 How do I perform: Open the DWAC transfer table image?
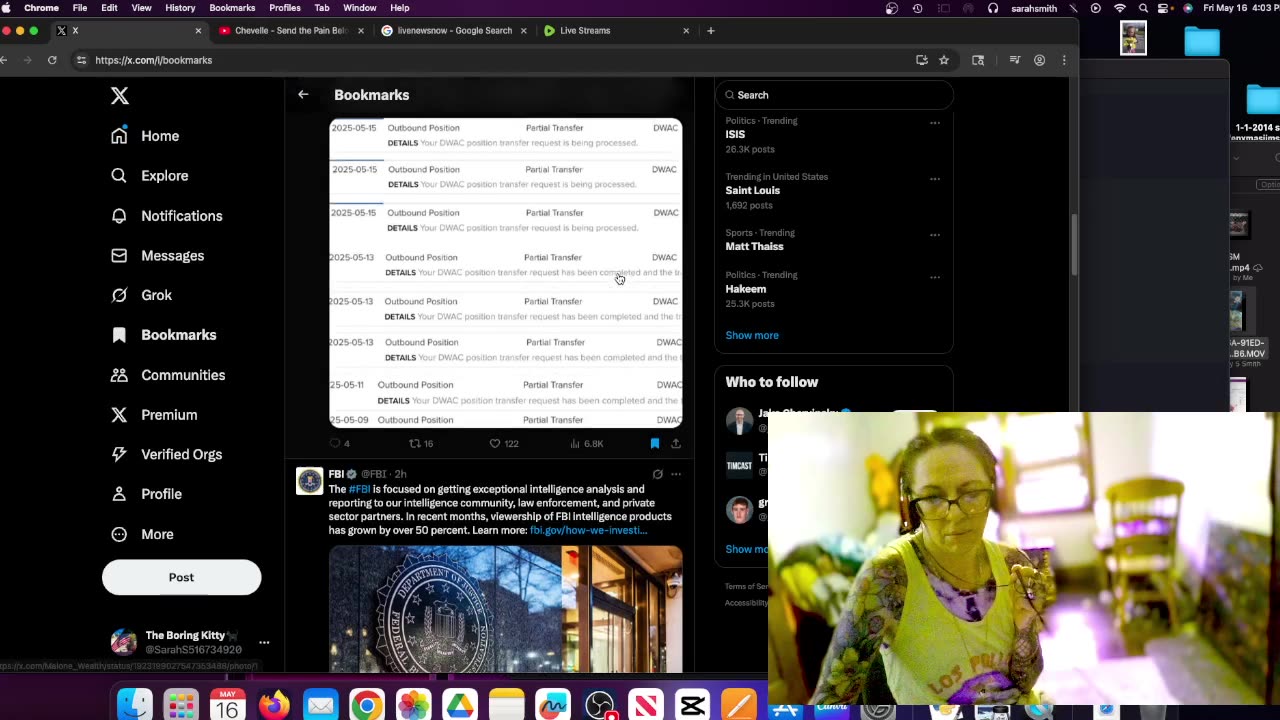point(506,273)
